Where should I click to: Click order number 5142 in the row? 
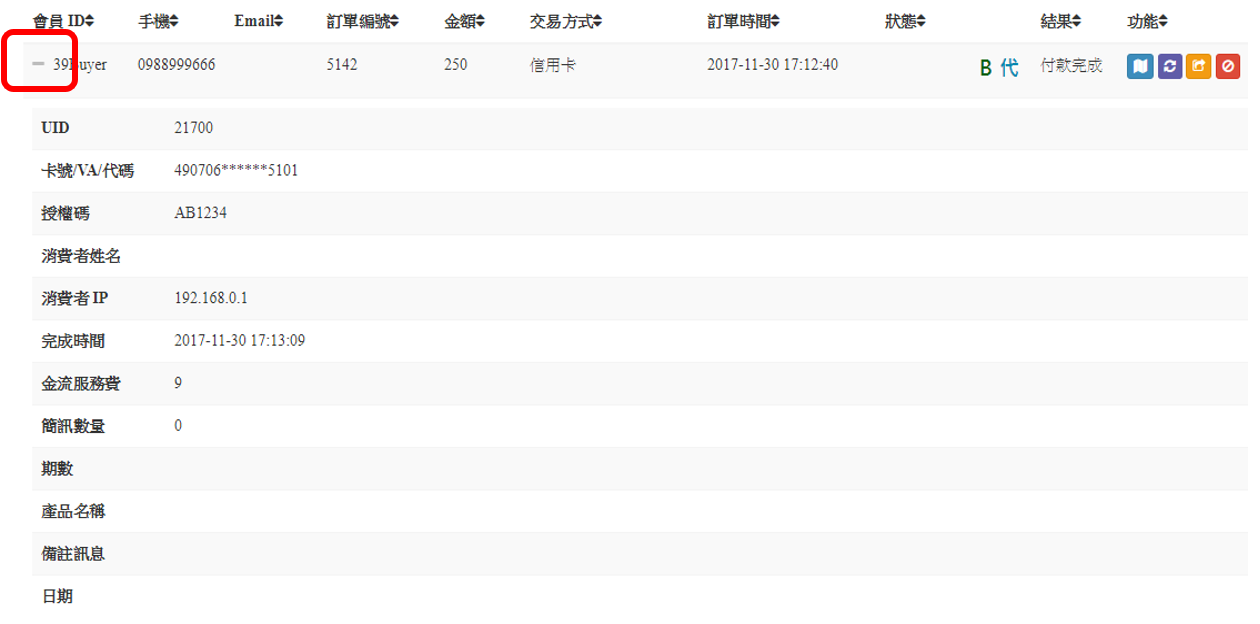tap(342, 65)
